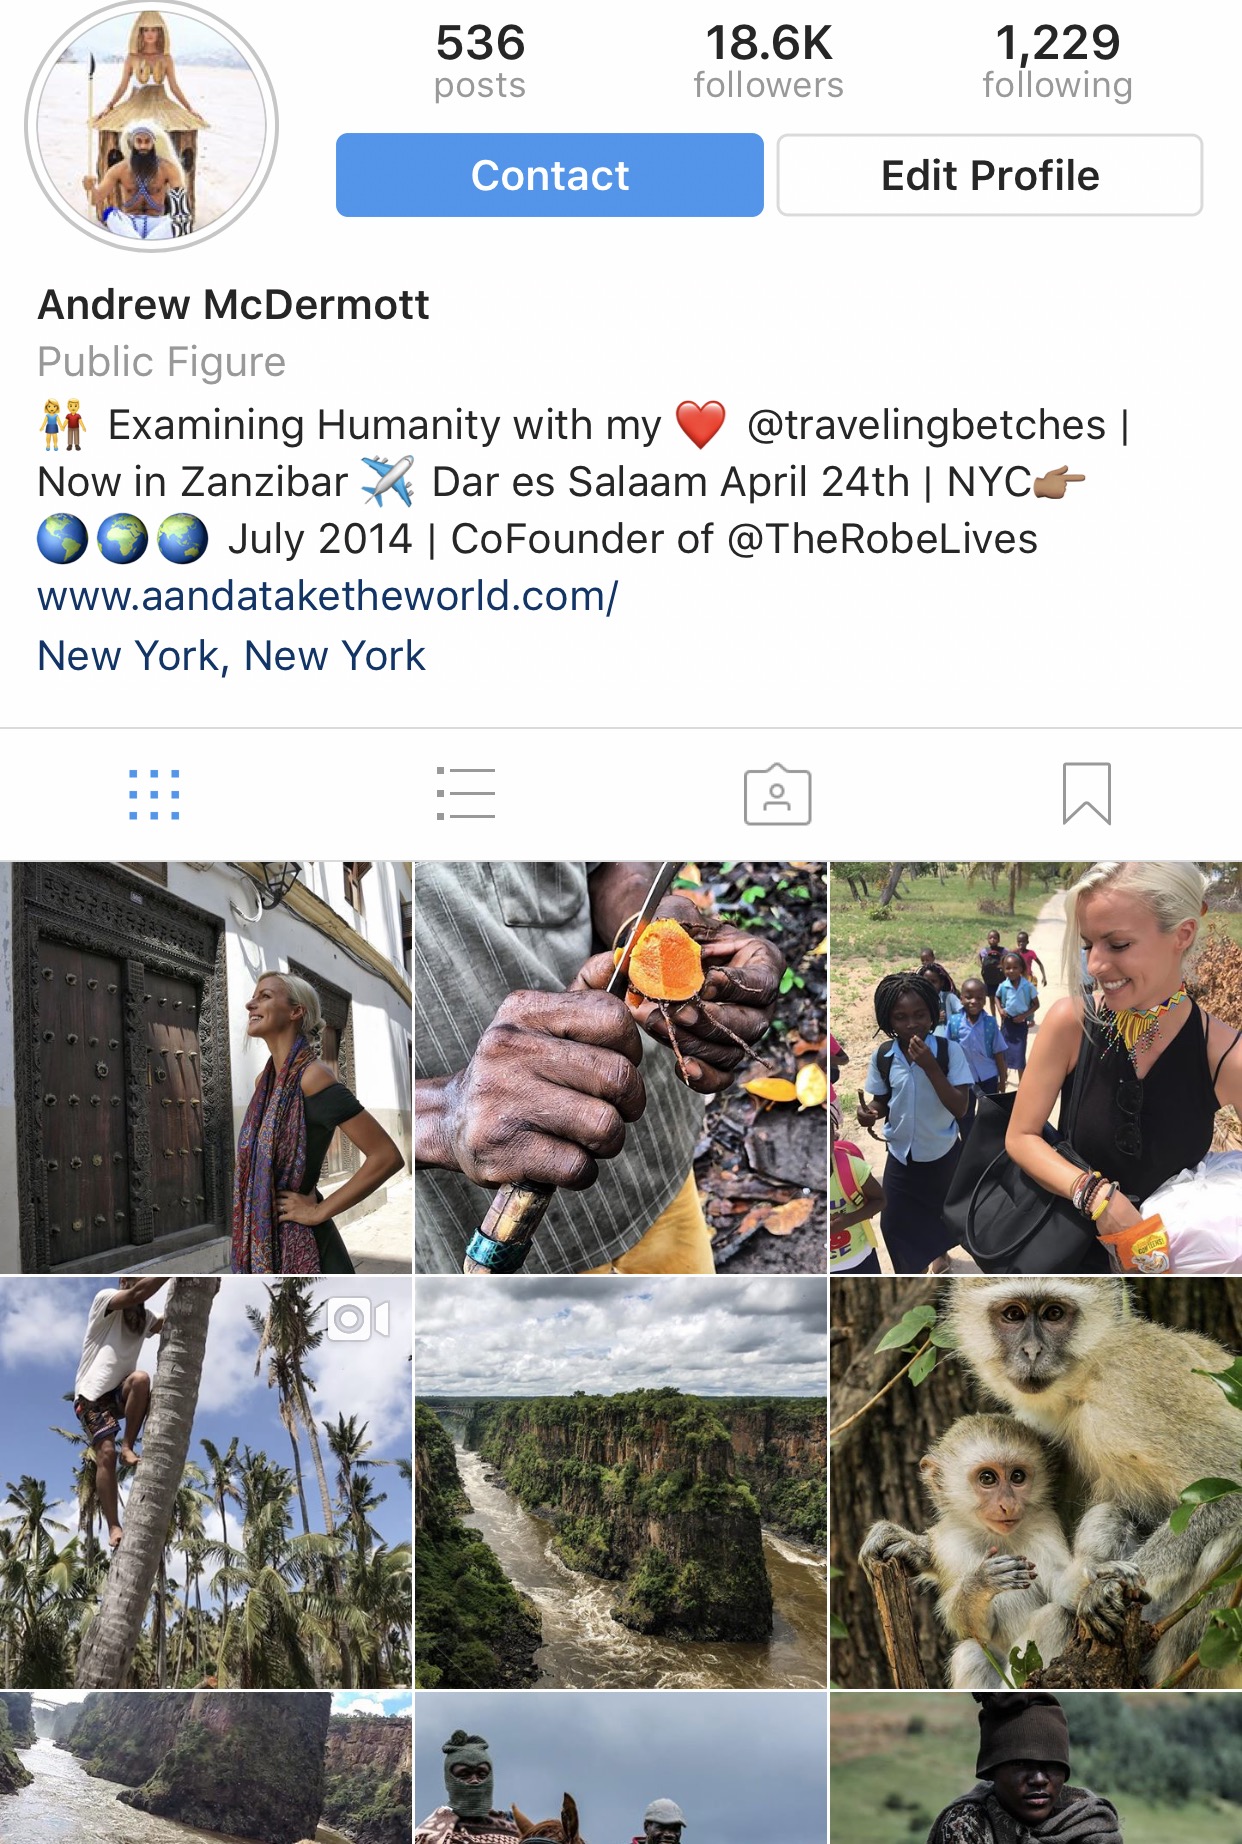Open photo of hands cutting orange root
Image resolution: width=1242 pixels, height=1844 pixels.
[x=621, y=1068]
